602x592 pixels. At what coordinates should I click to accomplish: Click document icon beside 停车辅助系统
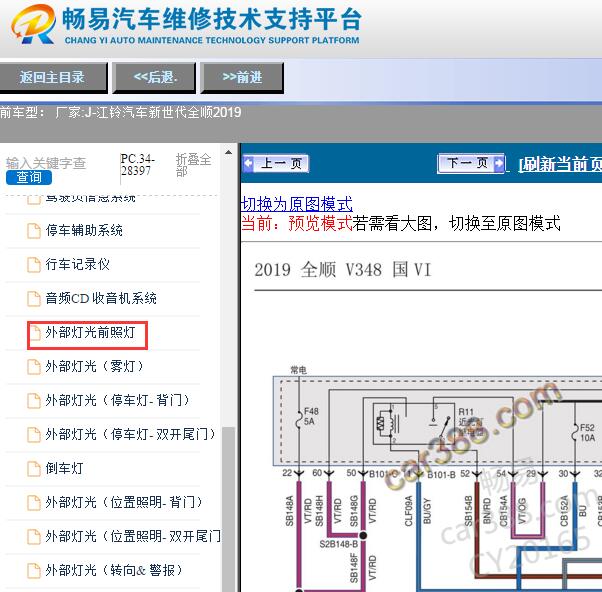point(34,231)
